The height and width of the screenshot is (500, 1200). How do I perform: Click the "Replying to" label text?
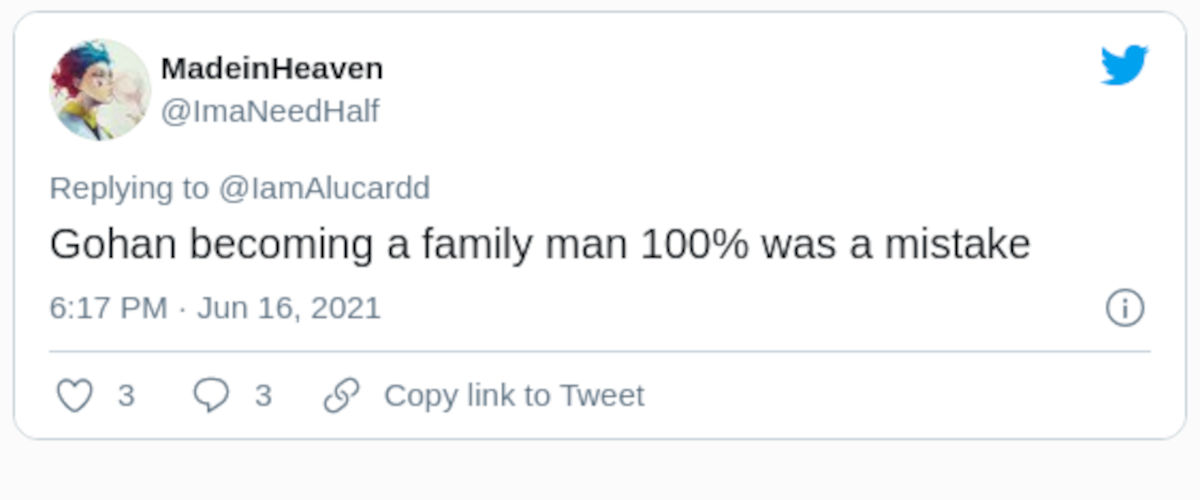pos(129,188)
